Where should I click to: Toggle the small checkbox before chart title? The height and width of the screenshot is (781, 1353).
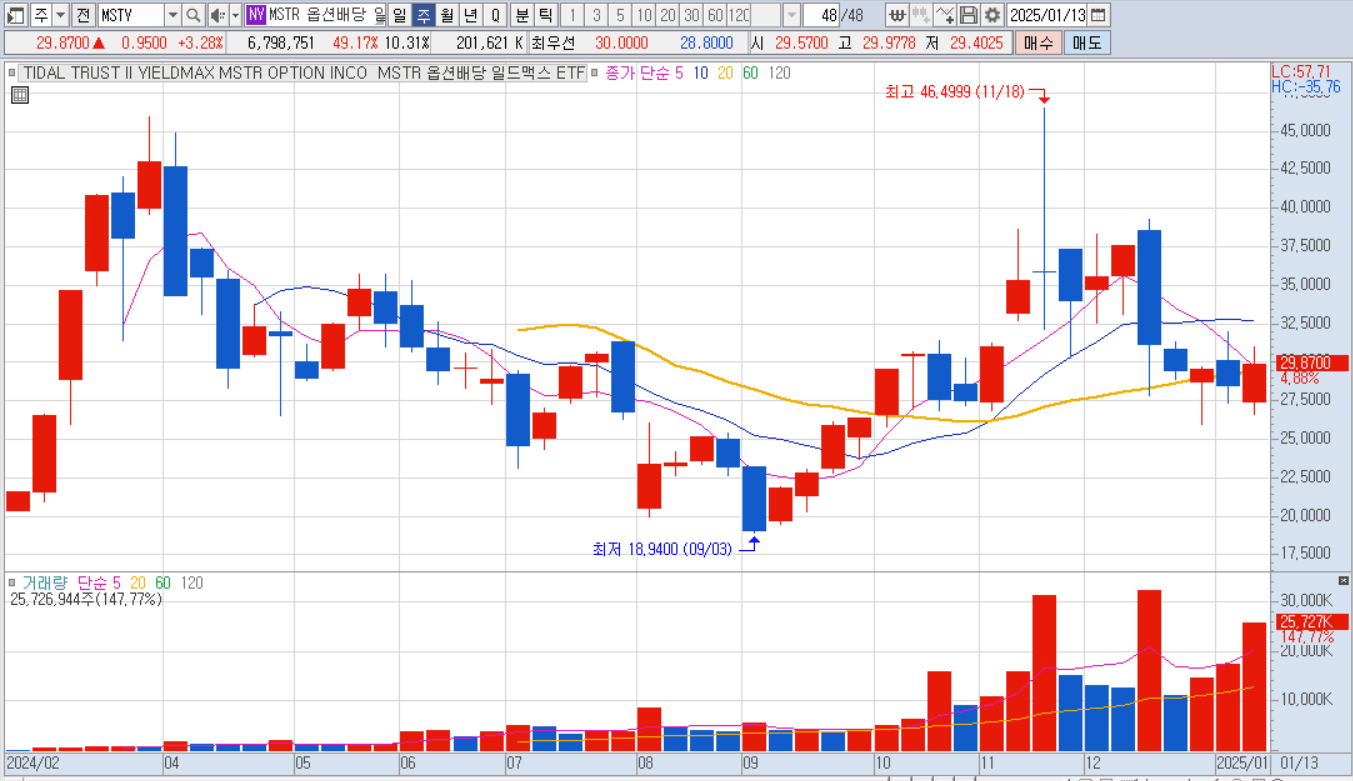[x=12, y=72]
